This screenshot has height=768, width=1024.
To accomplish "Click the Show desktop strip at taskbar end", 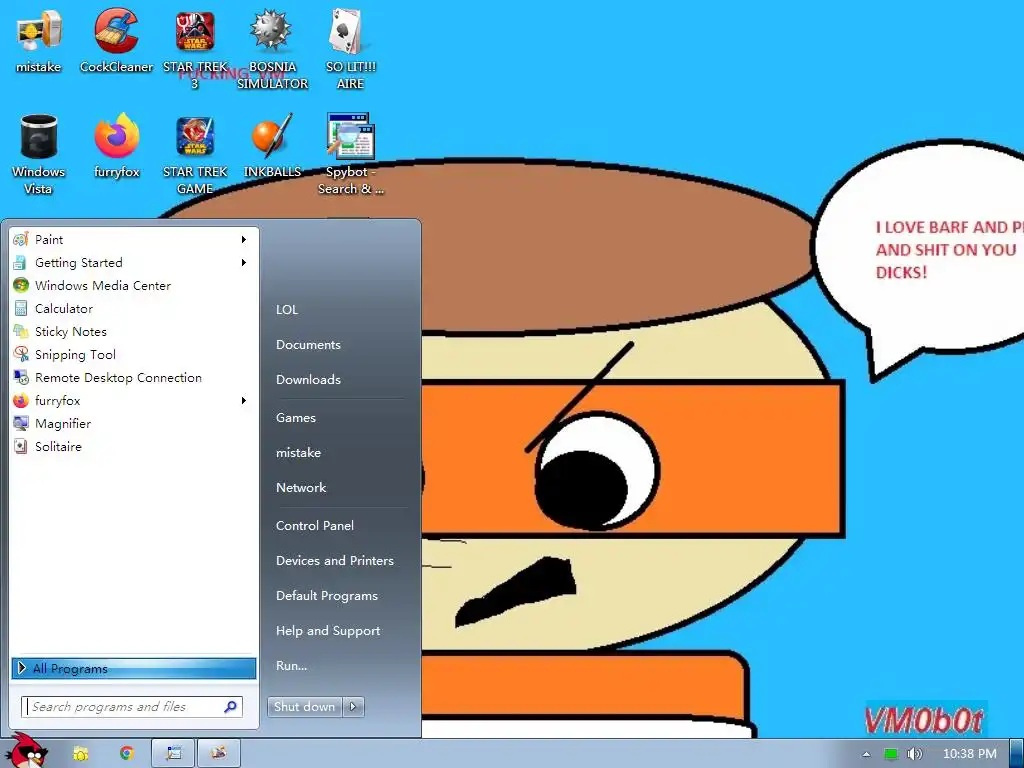I will [x=1017, y=753].
